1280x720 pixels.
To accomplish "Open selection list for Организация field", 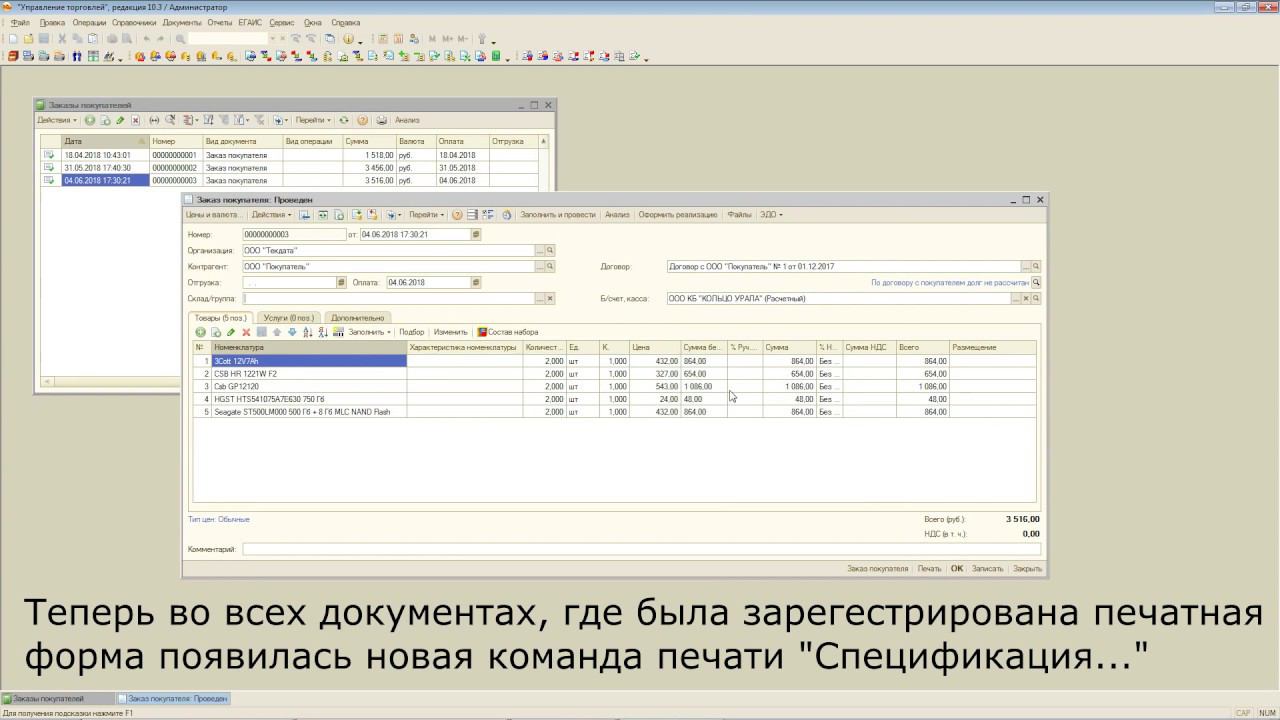I will [x=540, y=251].
